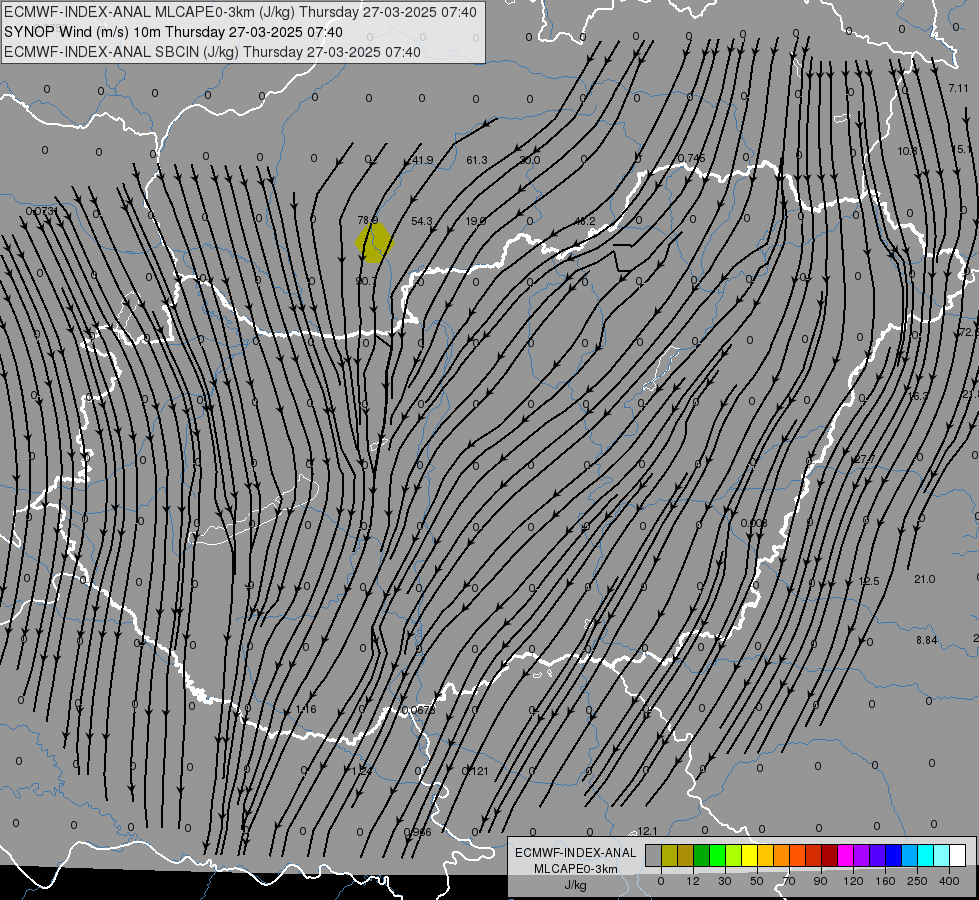Click the map value 21.0

(x=925, y=580)
